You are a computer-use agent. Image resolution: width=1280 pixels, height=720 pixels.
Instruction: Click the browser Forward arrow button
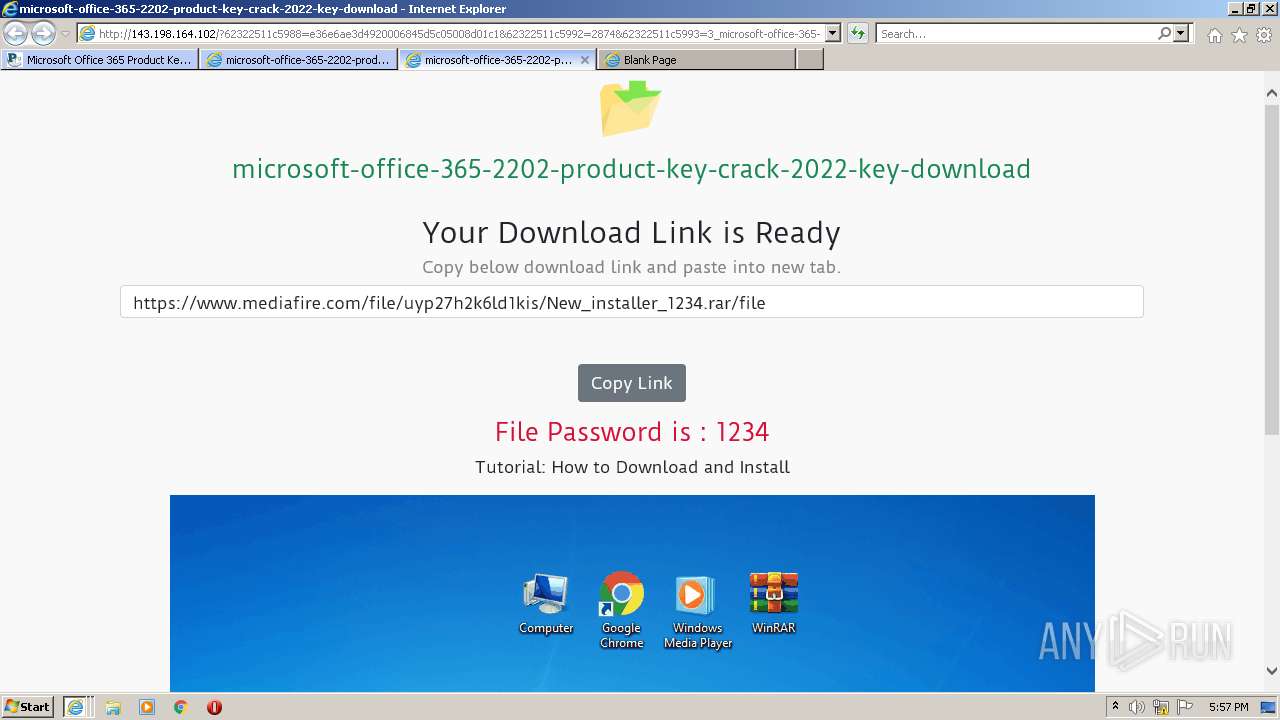(43, 33)
